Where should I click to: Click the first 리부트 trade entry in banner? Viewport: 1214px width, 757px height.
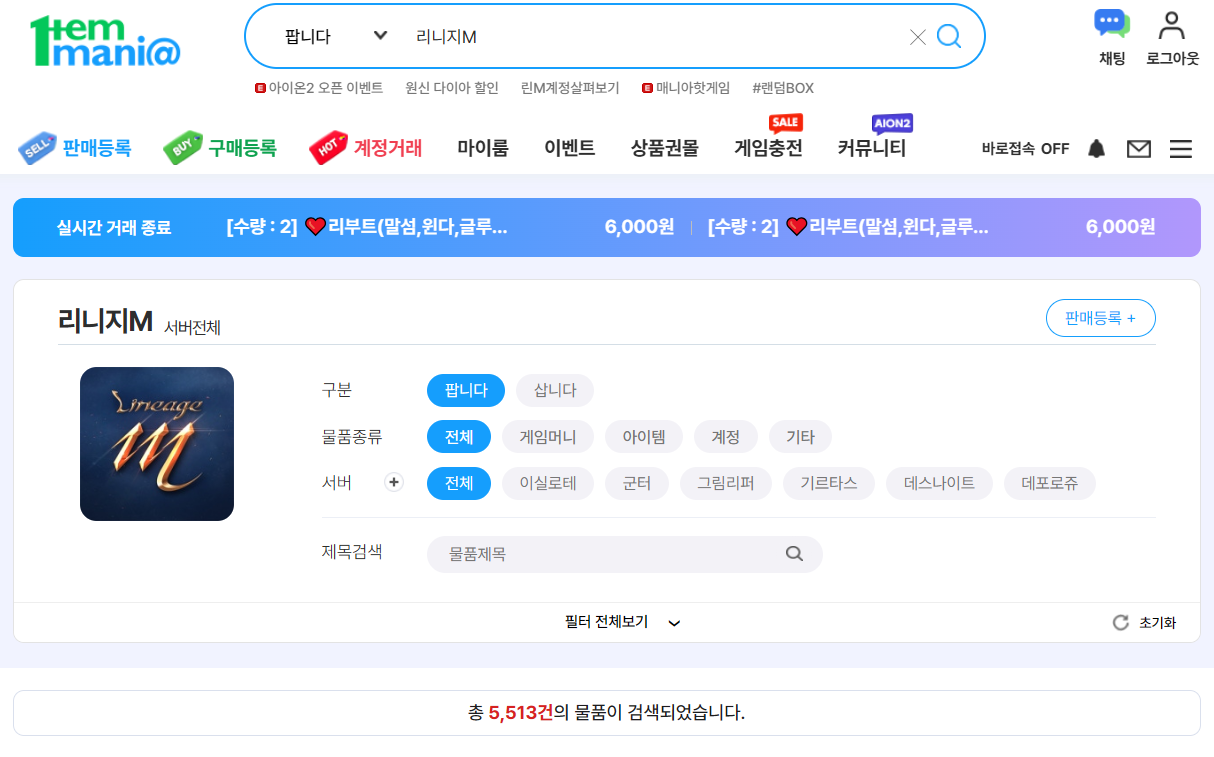[x=451, y=227]
